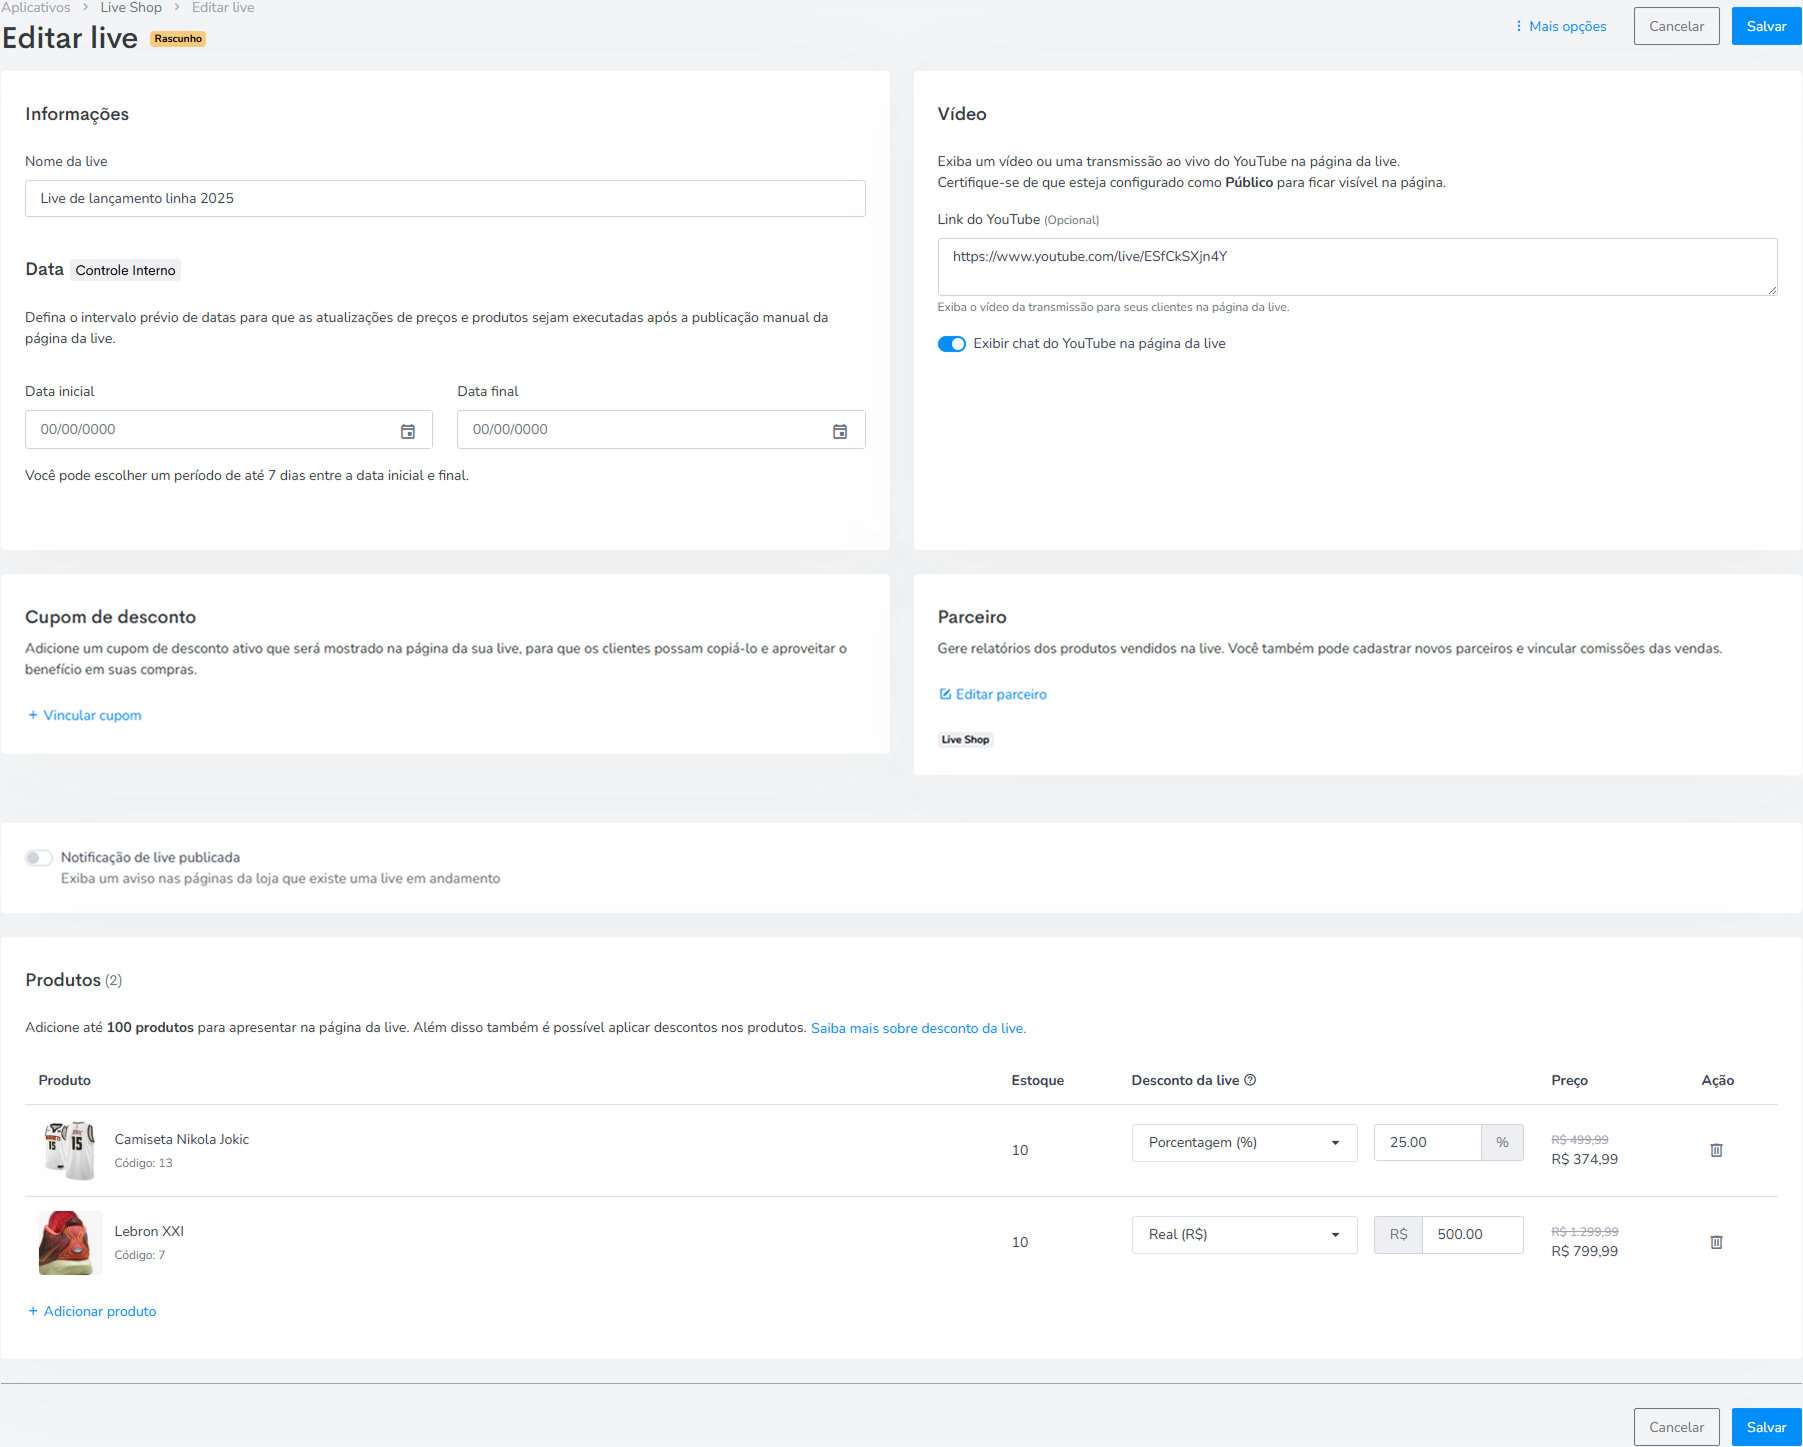
Task: Click the price R$ 374,99
Action: [x=1584, y=1160]
